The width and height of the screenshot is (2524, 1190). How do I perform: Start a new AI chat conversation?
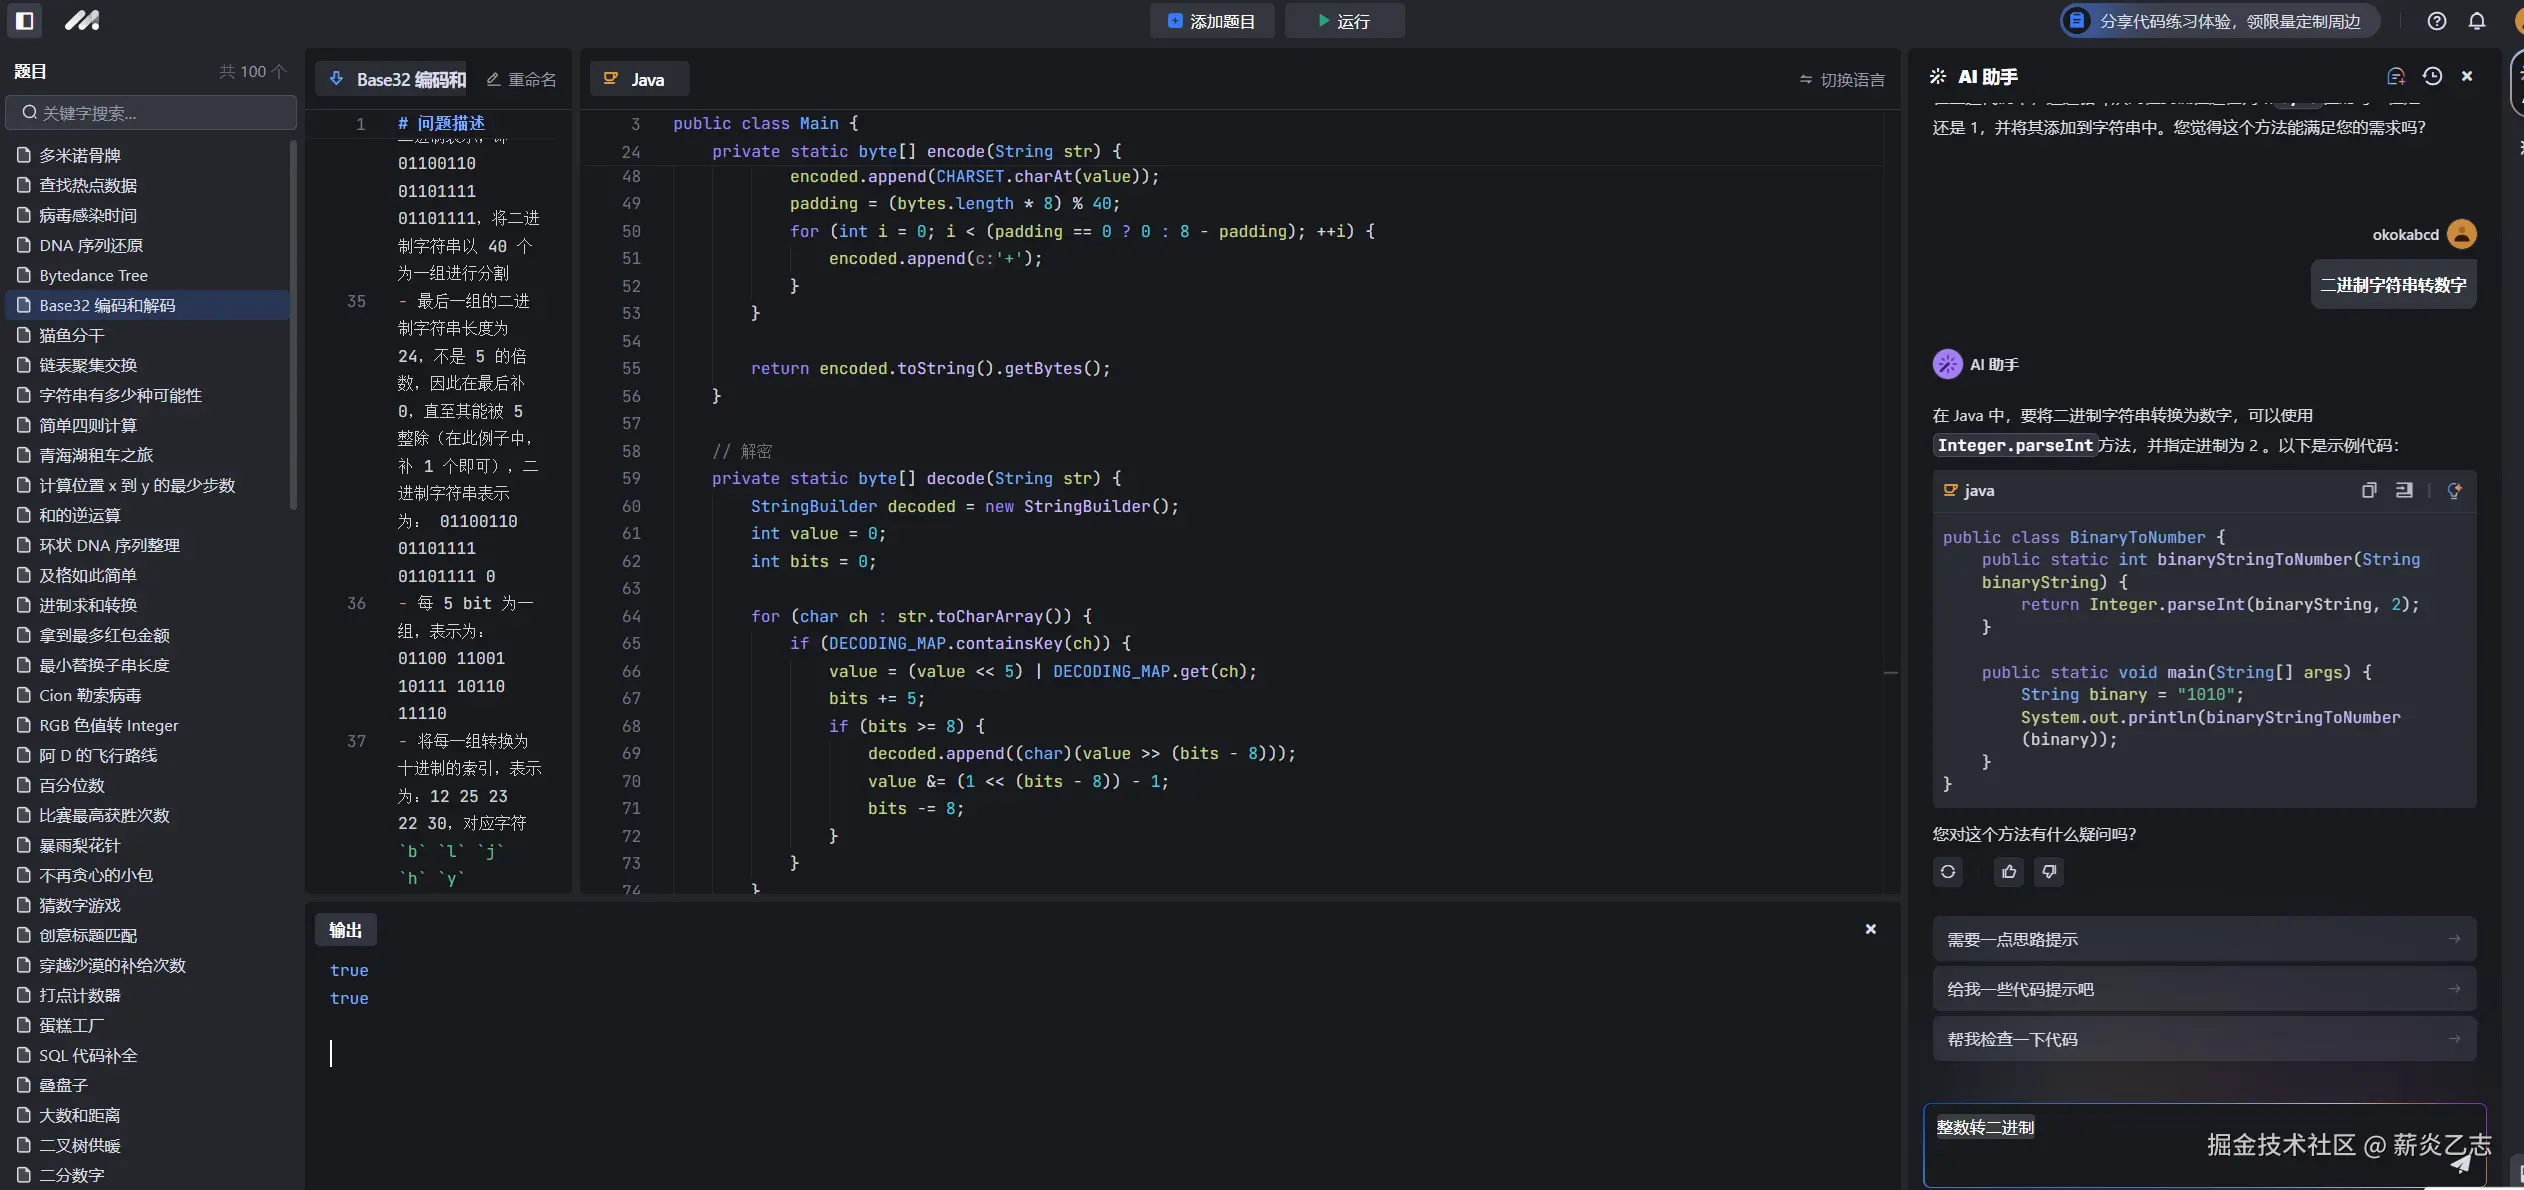2395,77
